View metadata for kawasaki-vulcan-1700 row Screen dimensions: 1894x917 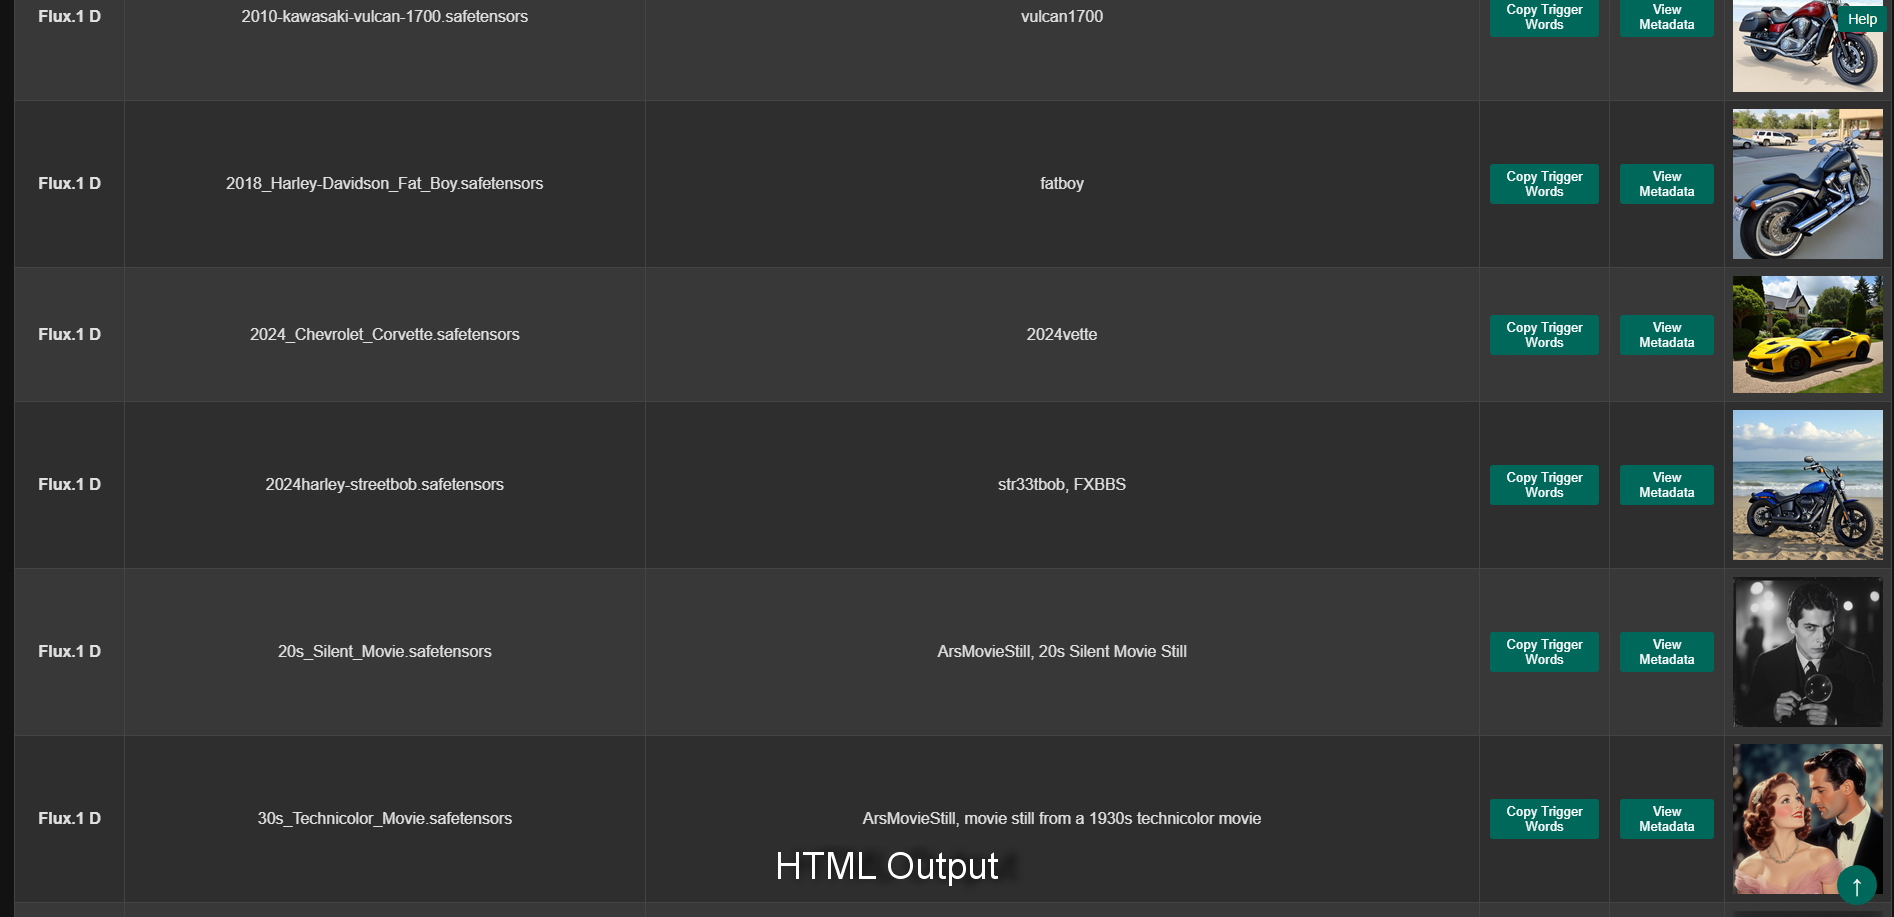click(1666, 17)
